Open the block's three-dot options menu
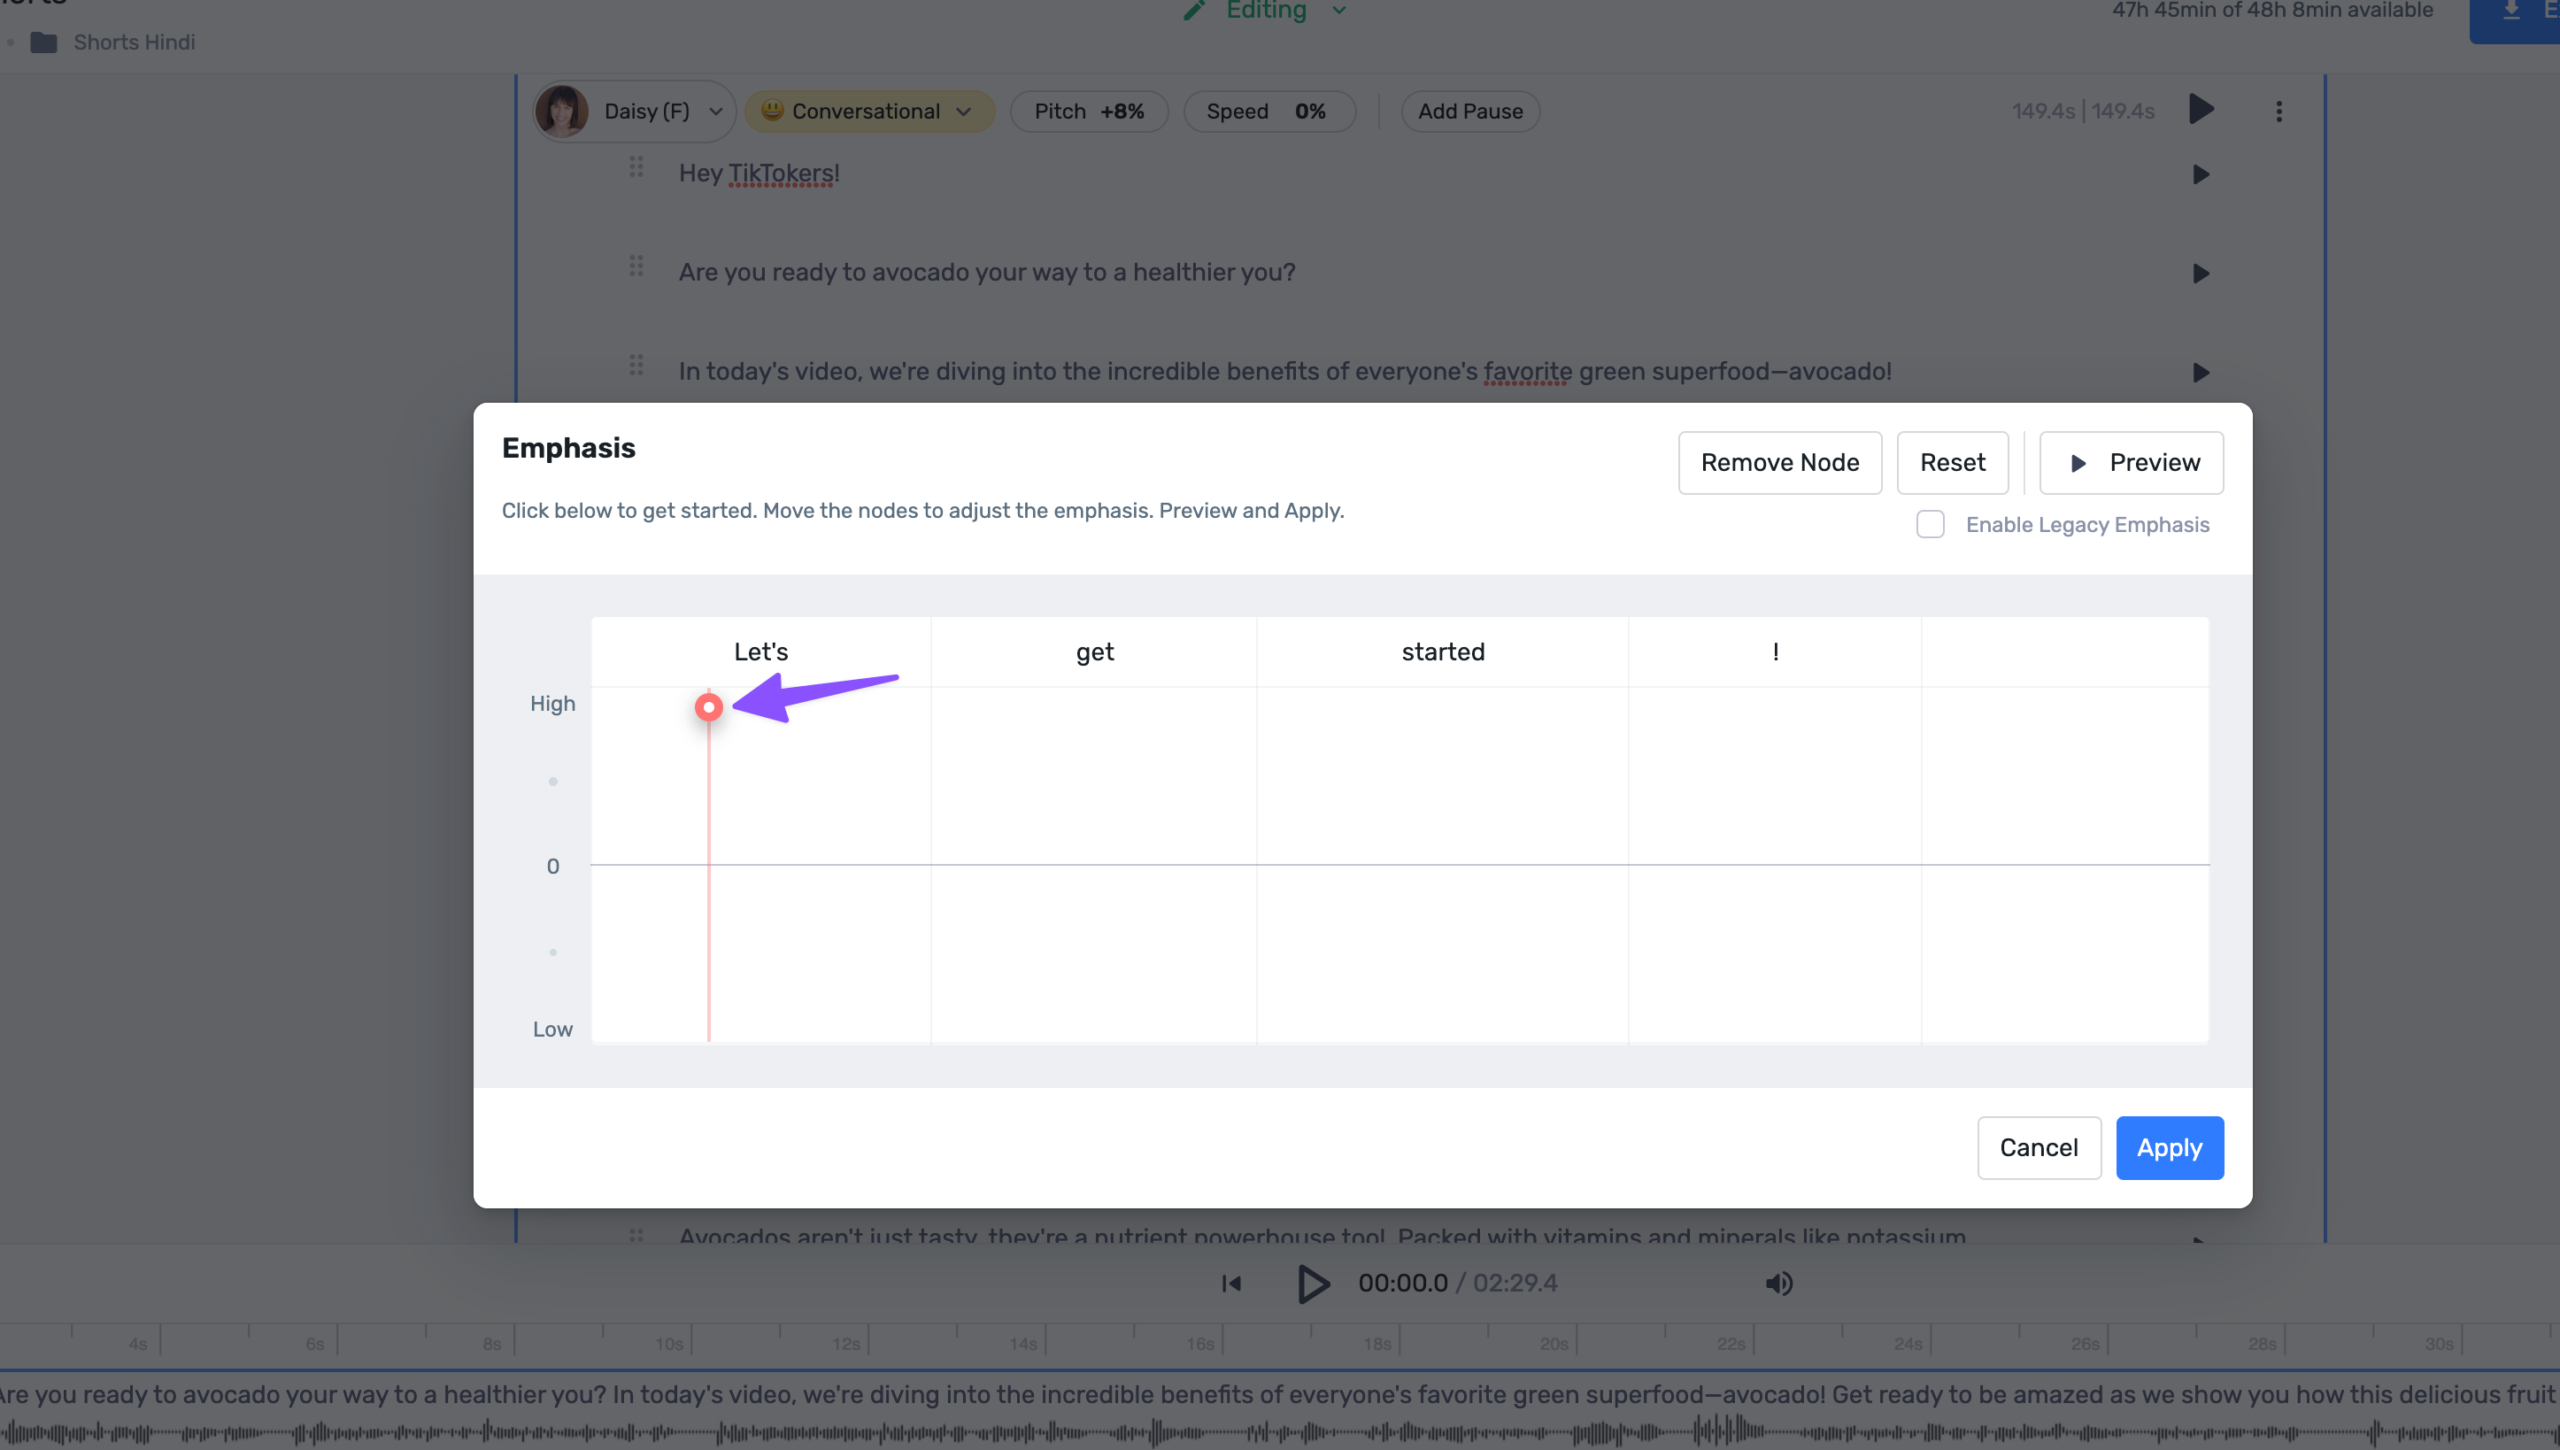2560x1450 pixels. tap(2279, 111)
